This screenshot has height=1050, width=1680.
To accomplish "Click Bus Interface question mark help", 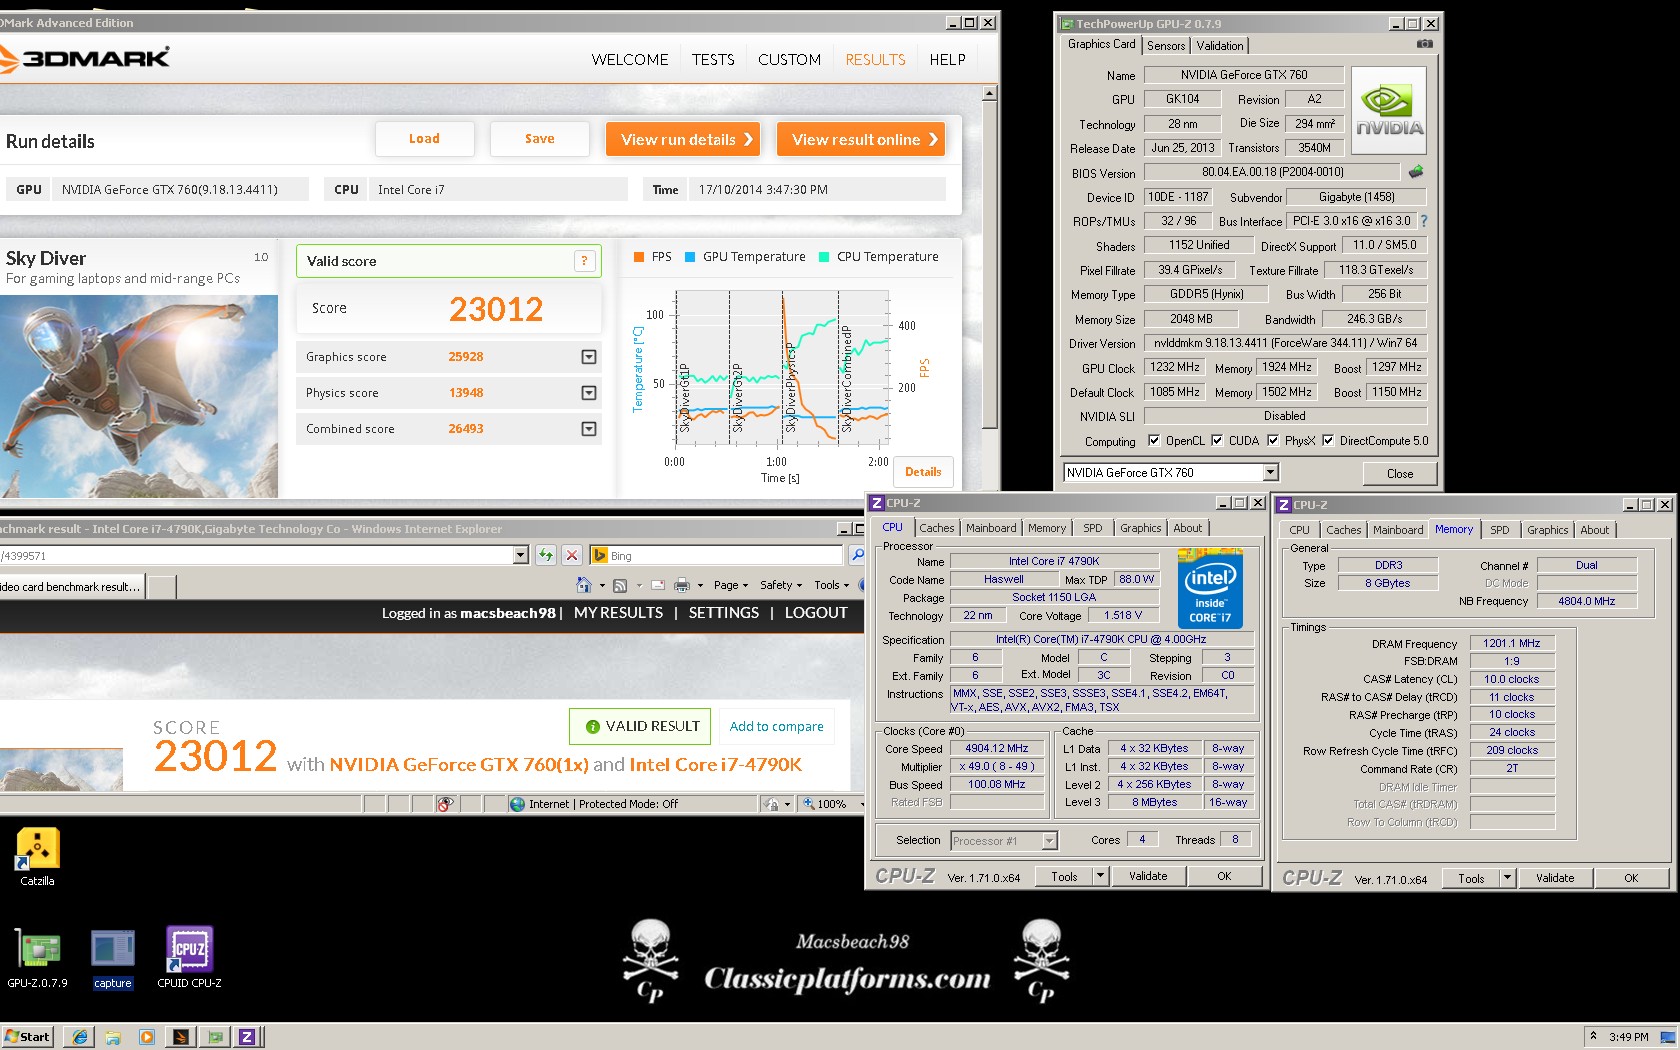I will (x=1424, y=221).
